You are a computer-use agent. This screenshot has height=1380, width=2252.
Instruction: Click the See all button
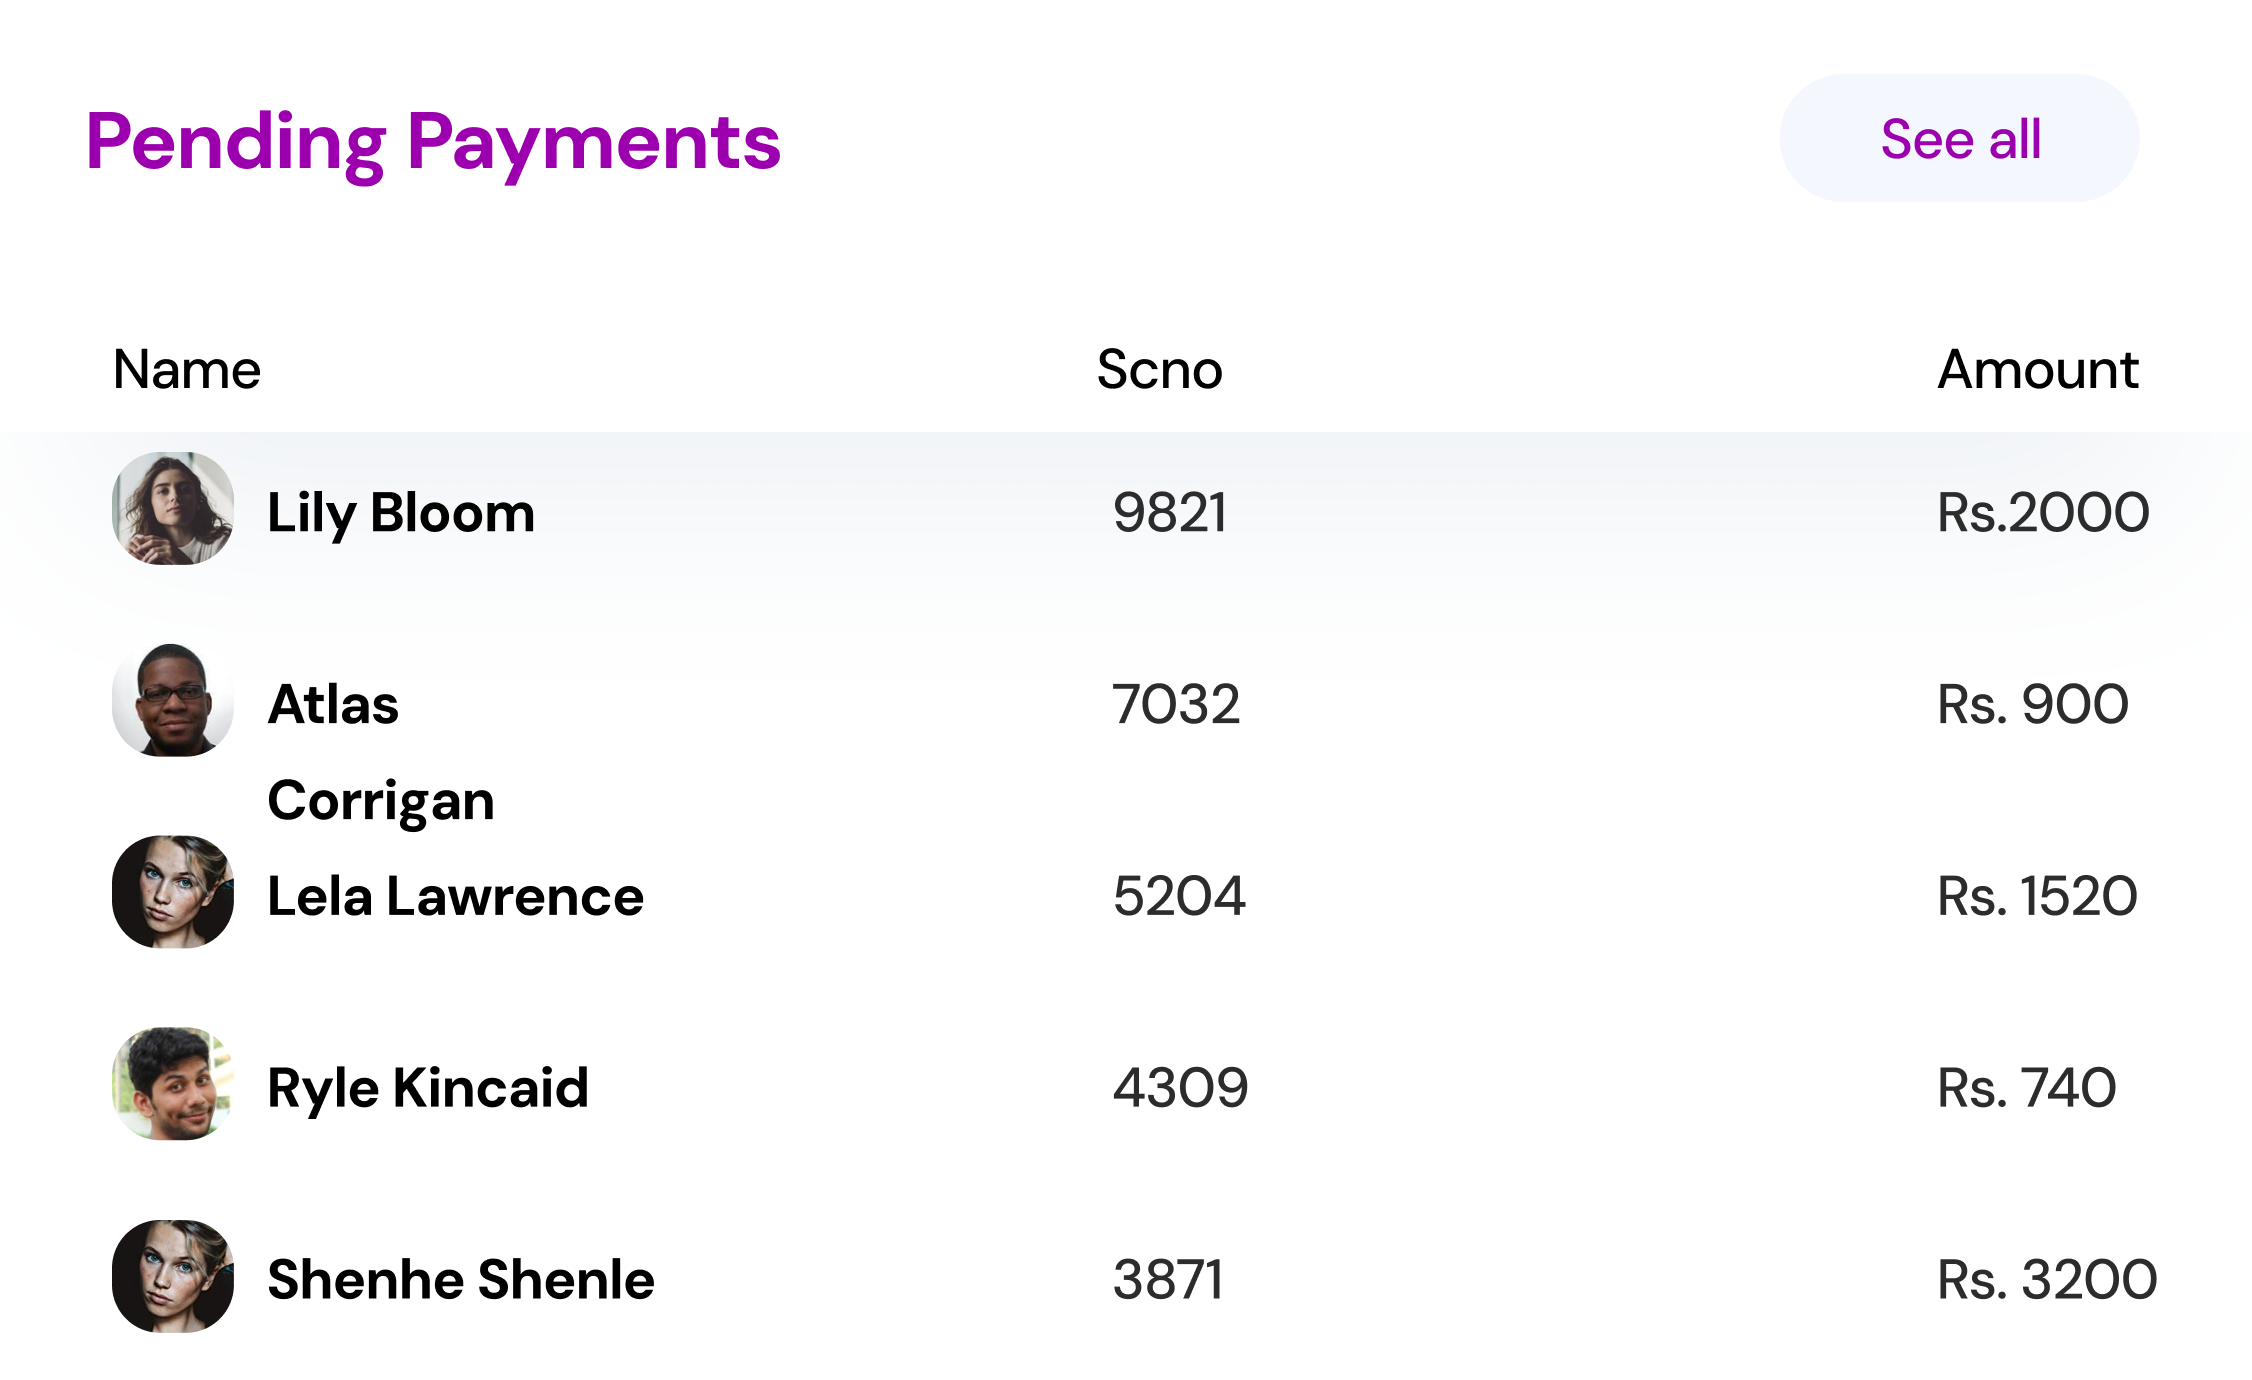pos(1959,138)
